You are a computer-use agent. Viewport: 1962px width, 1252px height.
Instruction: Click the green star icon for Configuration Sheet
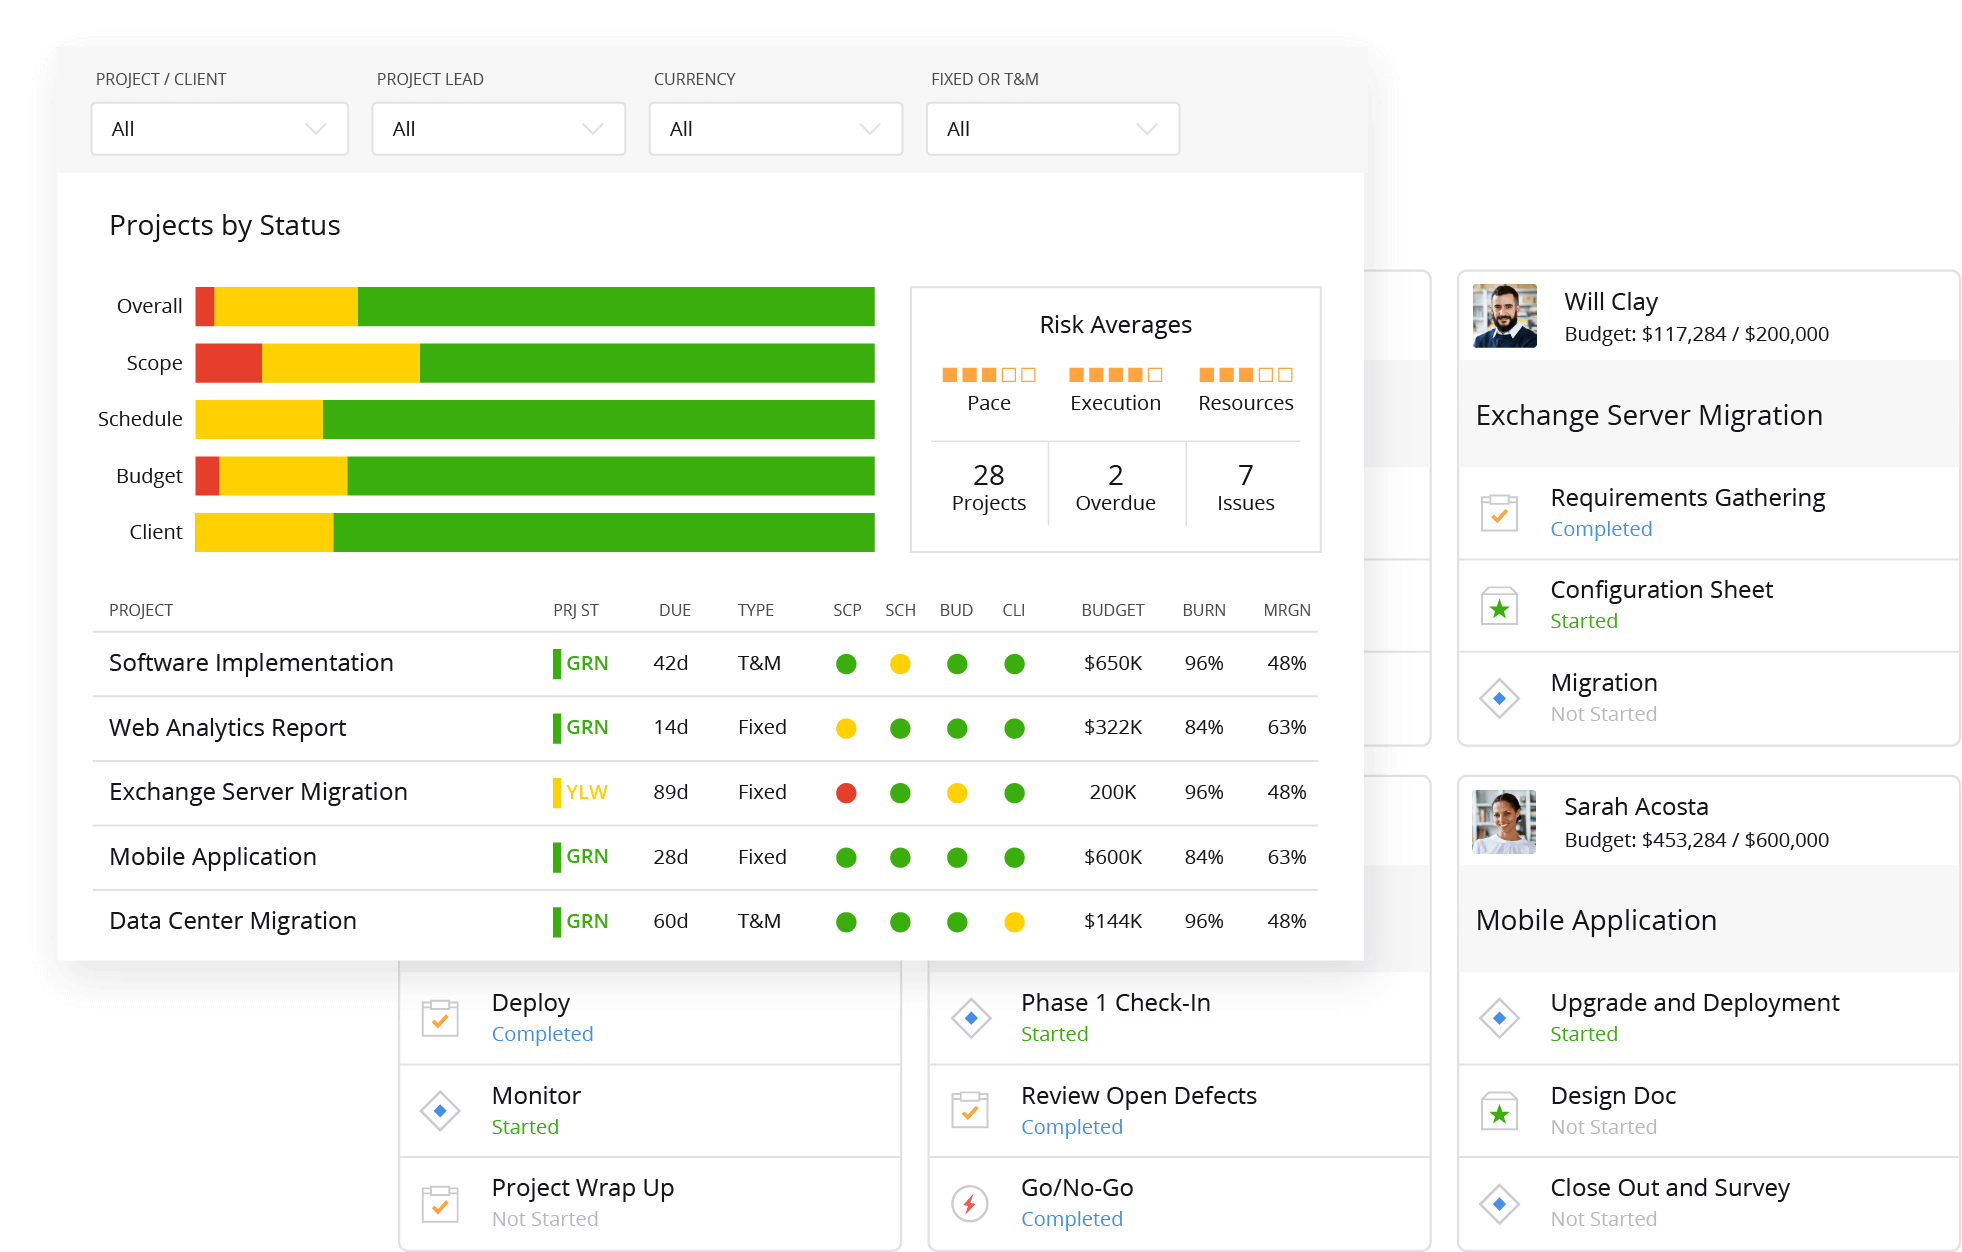pyautogui.click(x=1499, y=604)
